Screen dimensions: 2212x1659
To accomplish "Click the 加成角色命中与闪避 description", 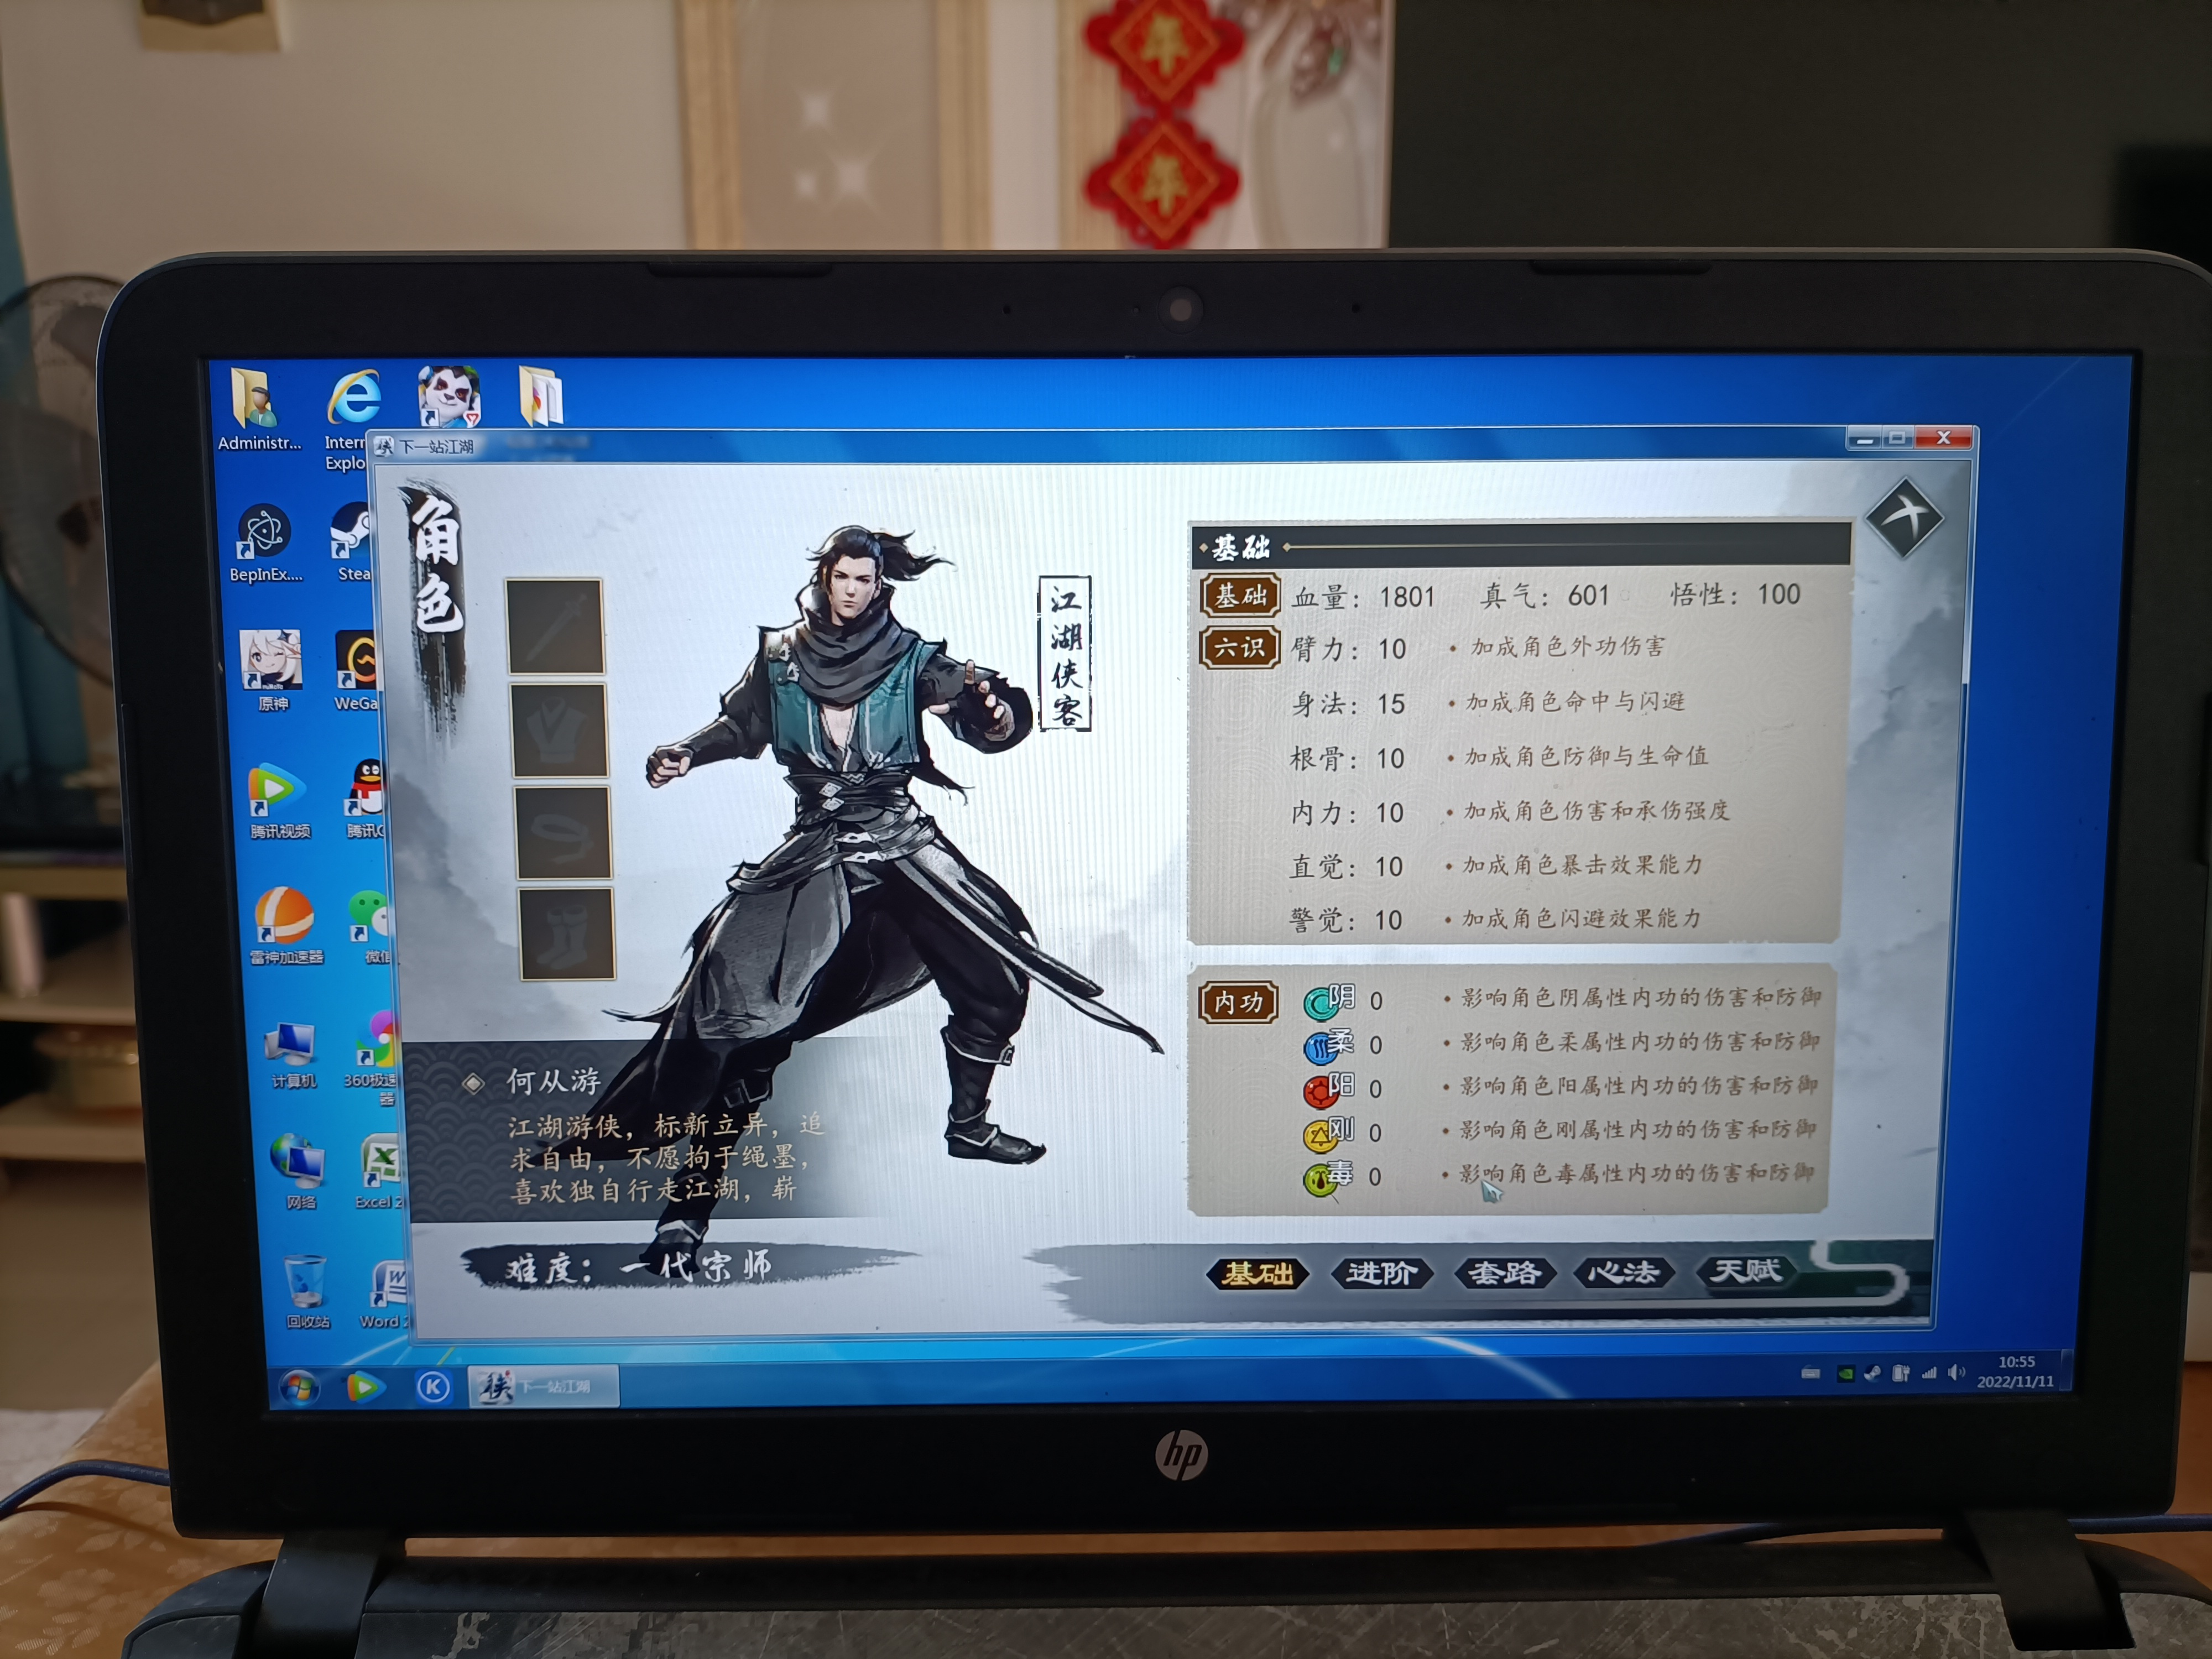I will click(1575, 702).
